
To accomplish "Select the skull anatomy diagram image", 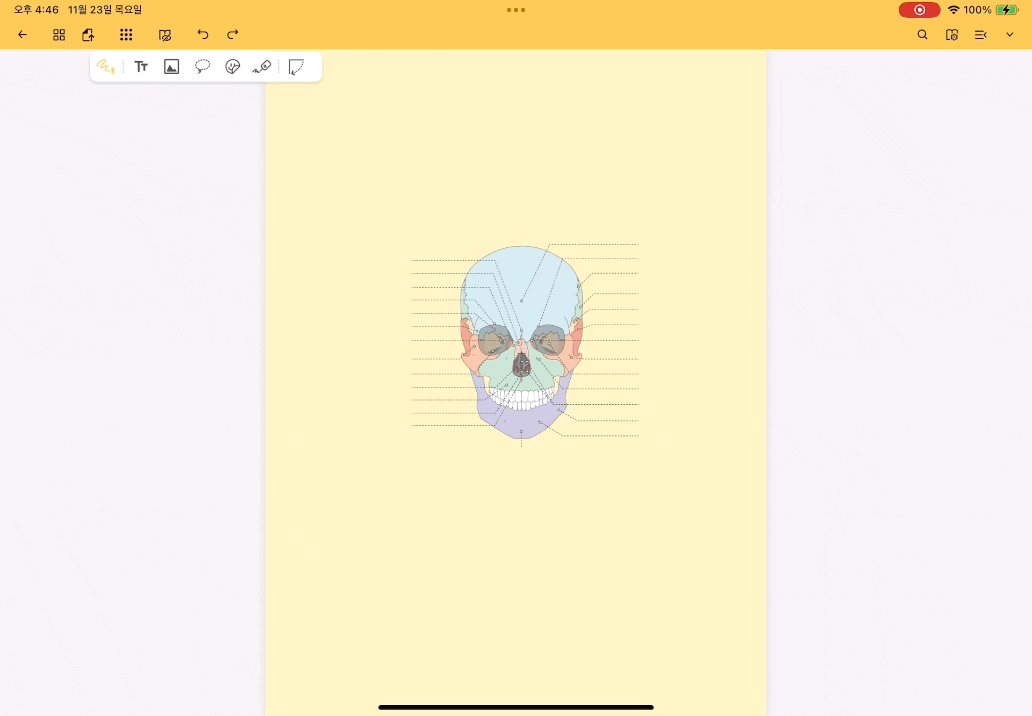I will (x=525, y=345).
